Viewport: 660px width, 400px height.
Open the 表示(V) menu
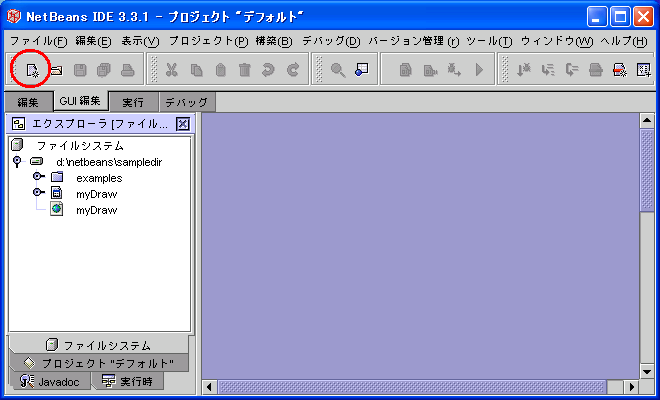coord(141,41)
